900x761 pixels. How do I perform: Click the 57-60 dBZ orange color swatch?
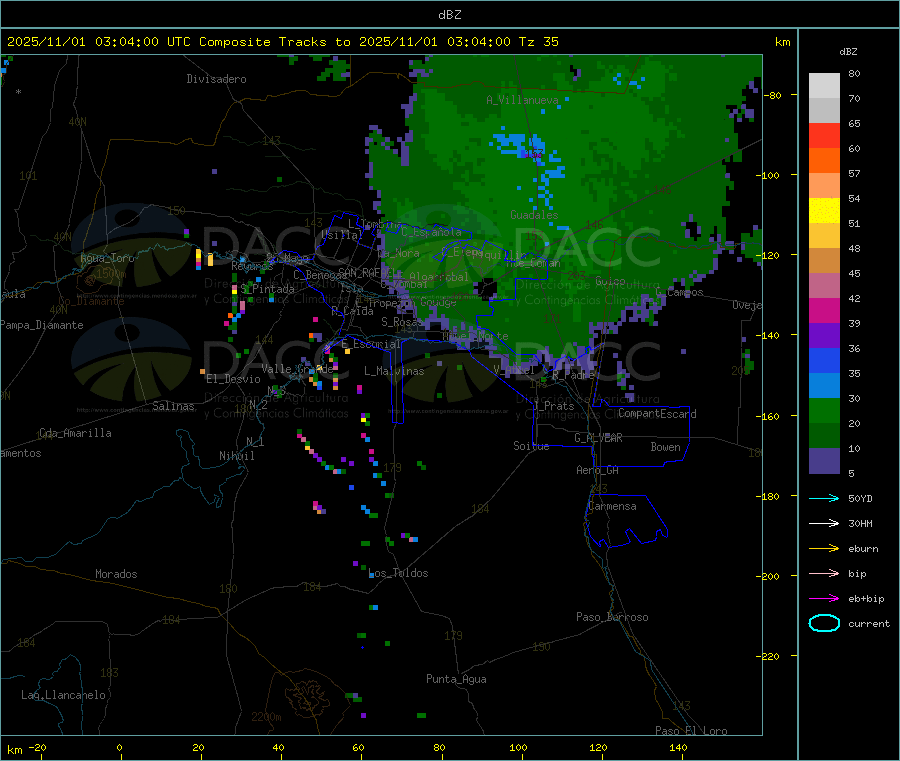click(824, 161)
